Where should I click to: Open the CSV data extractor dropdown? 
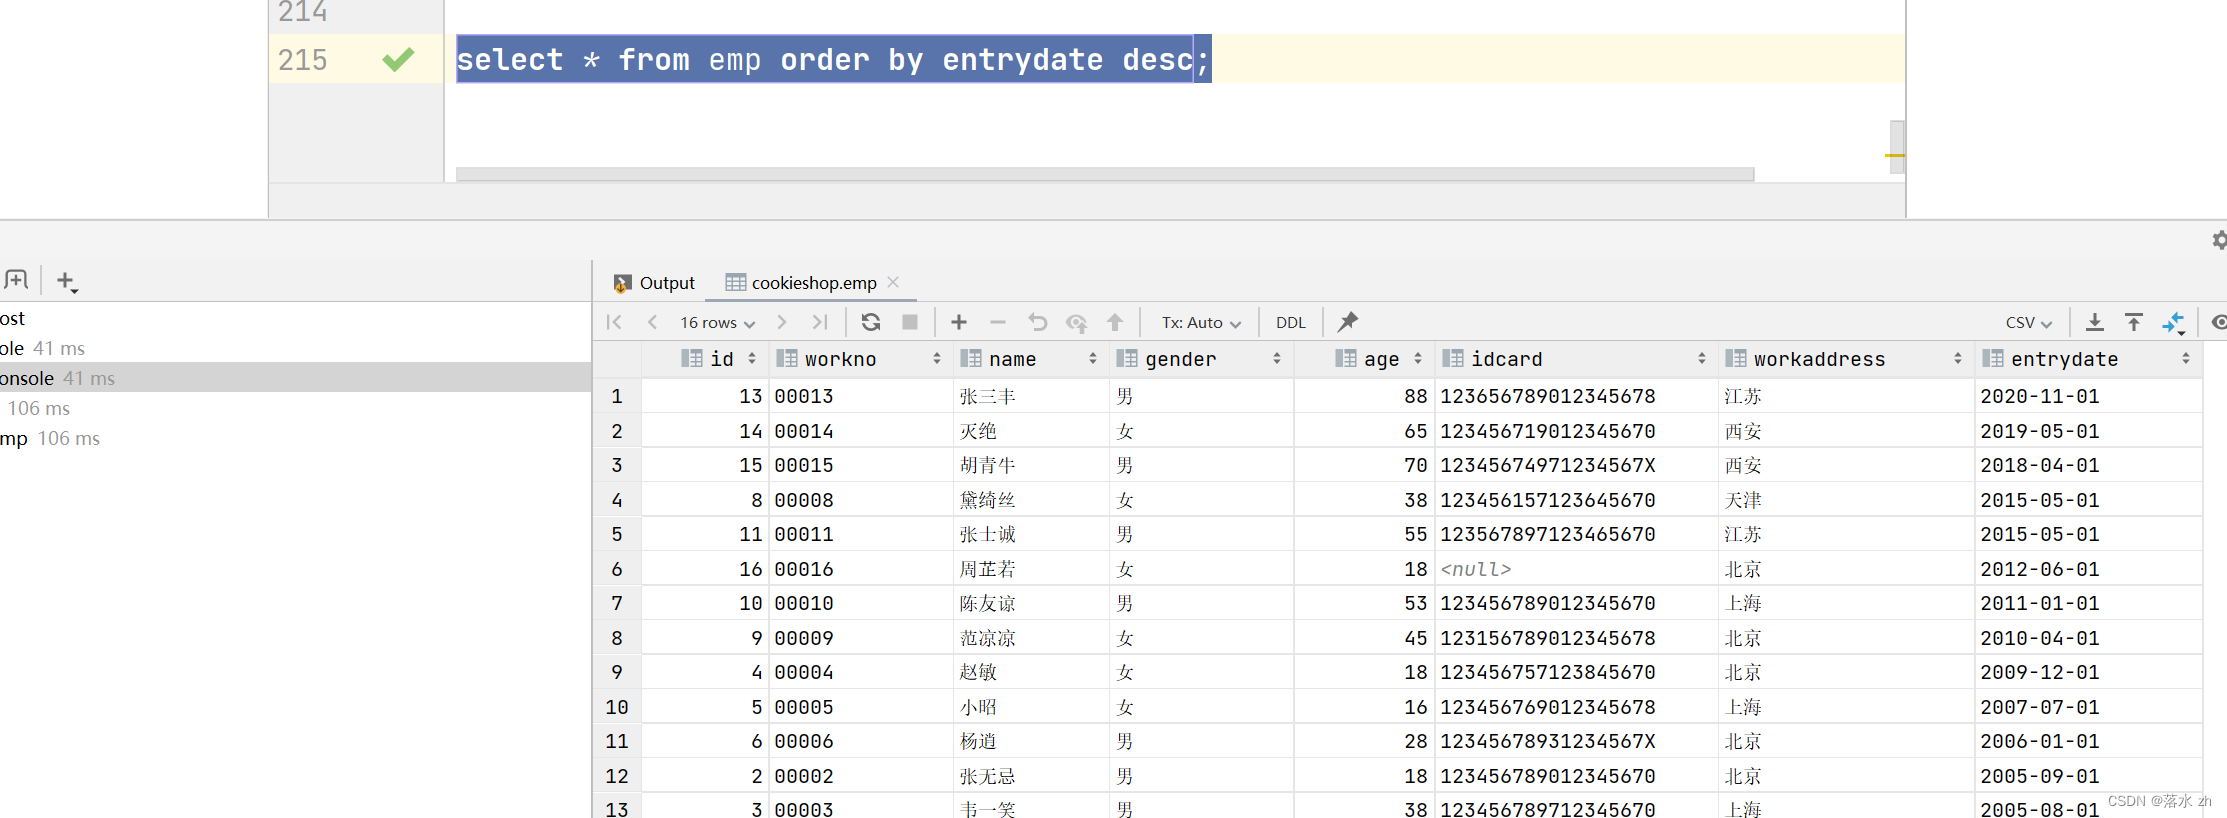coord(2029,322)
